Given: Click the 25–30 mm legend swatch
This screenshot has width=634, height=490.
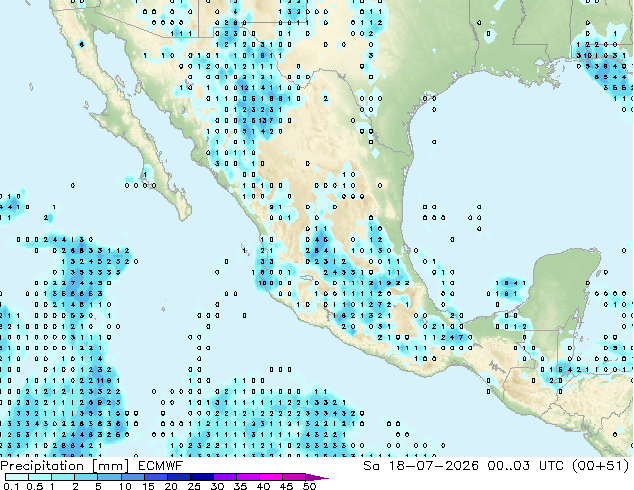Looking at the screenshot, I should [202, 477].
